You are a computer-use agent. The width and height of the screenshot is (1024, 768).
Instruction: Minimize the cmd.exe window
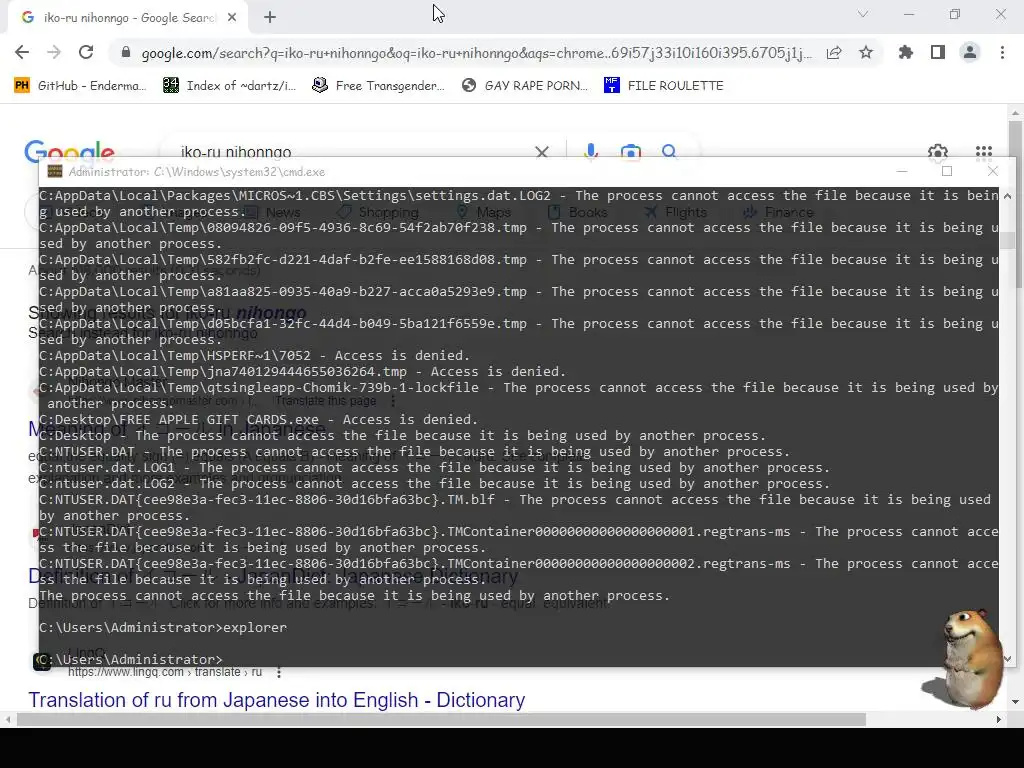(x=902, y=171)
